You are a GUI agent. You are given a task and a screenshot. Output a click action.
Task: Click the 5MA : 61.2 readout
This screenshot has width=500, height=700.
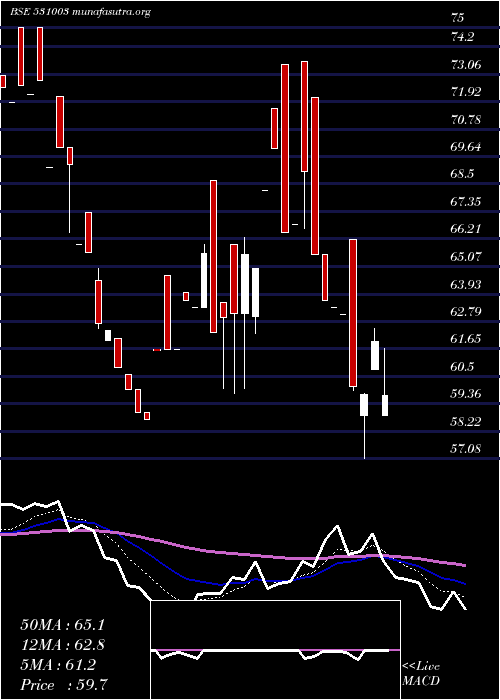tap(58, 665)
